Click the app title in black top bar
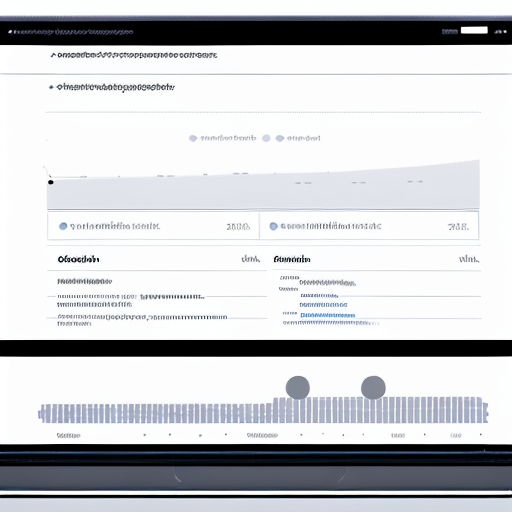 click(70, 32)
